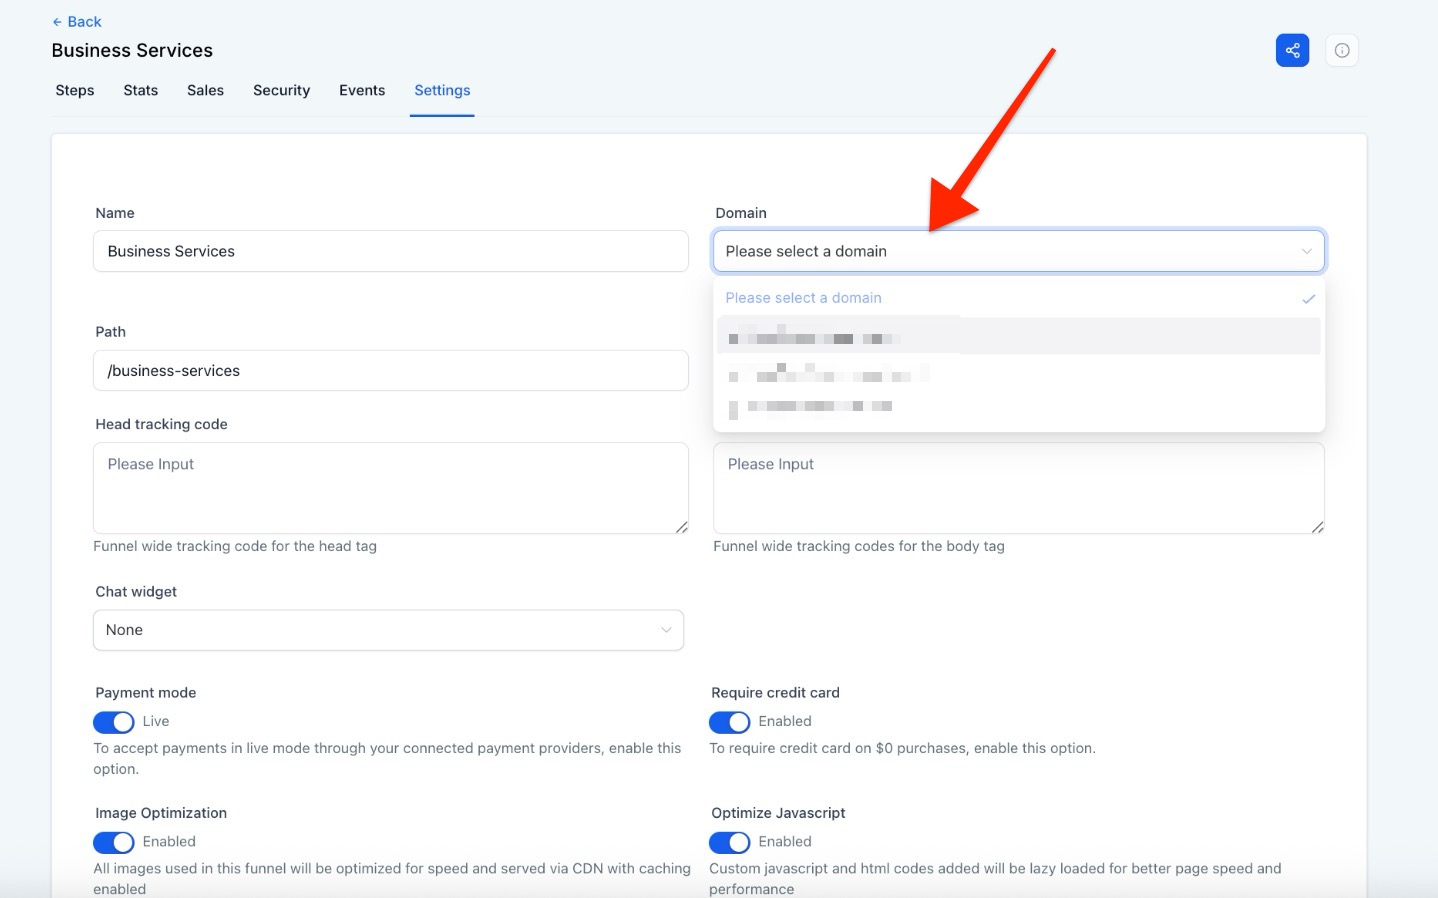Screen dimensions: 1438x898
Task: Disable the Require credit card toggle
Action: (730, 722)
